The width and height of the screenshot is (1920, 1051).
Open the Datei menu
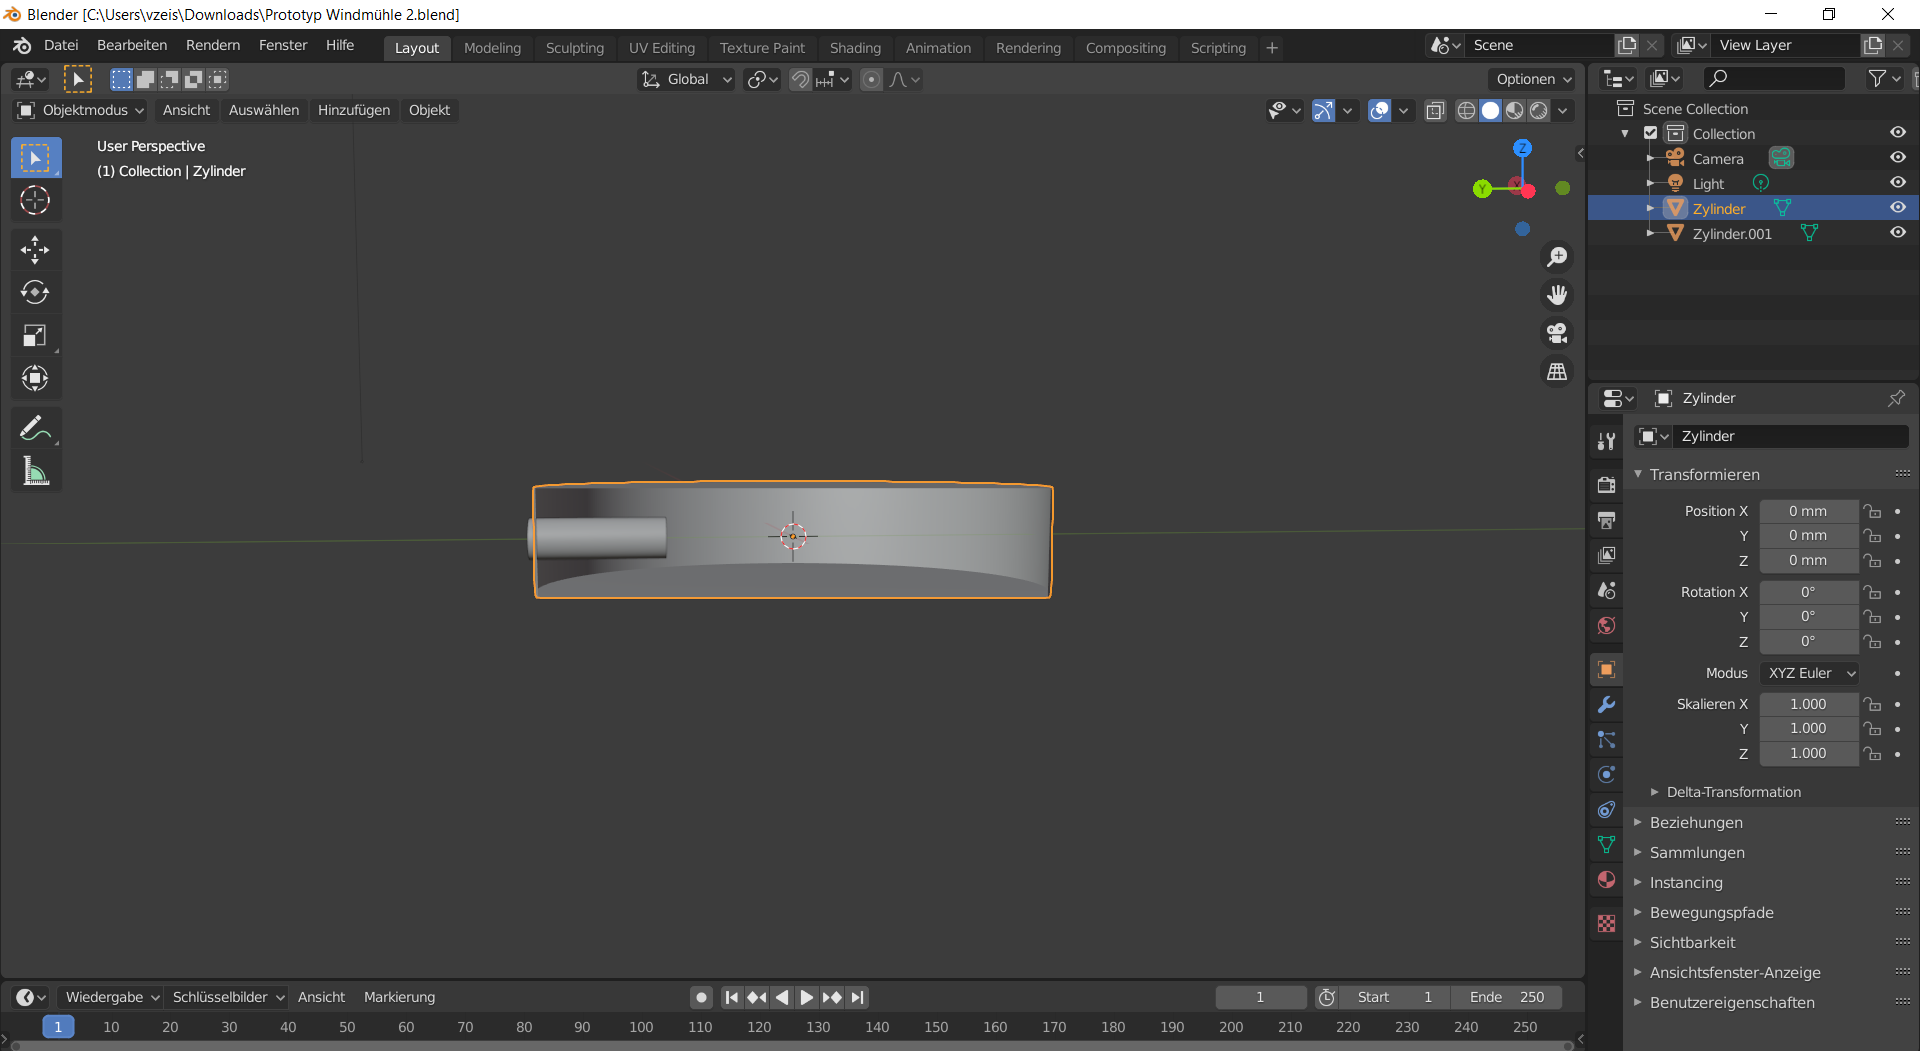61,45
